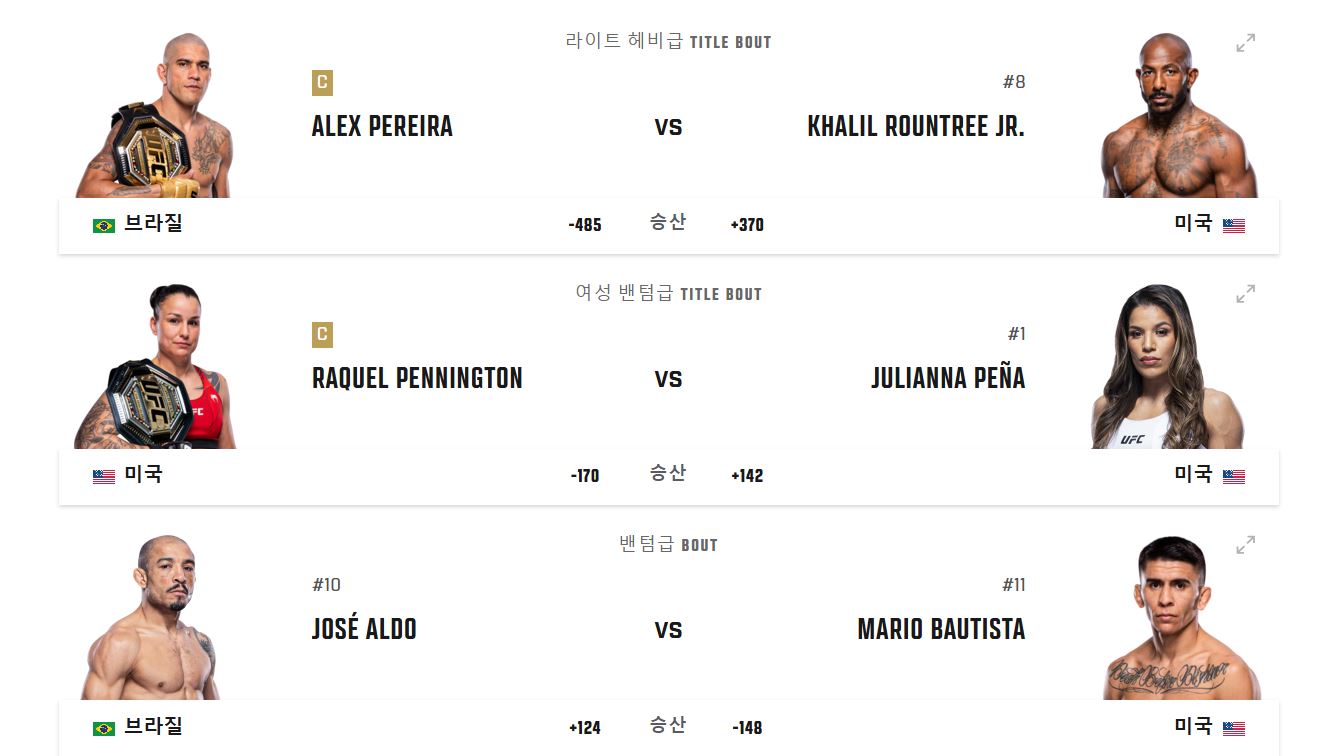
Task: Click the 라이트 헤비급 TITLE BOUT label
Action: pos(667,42)
